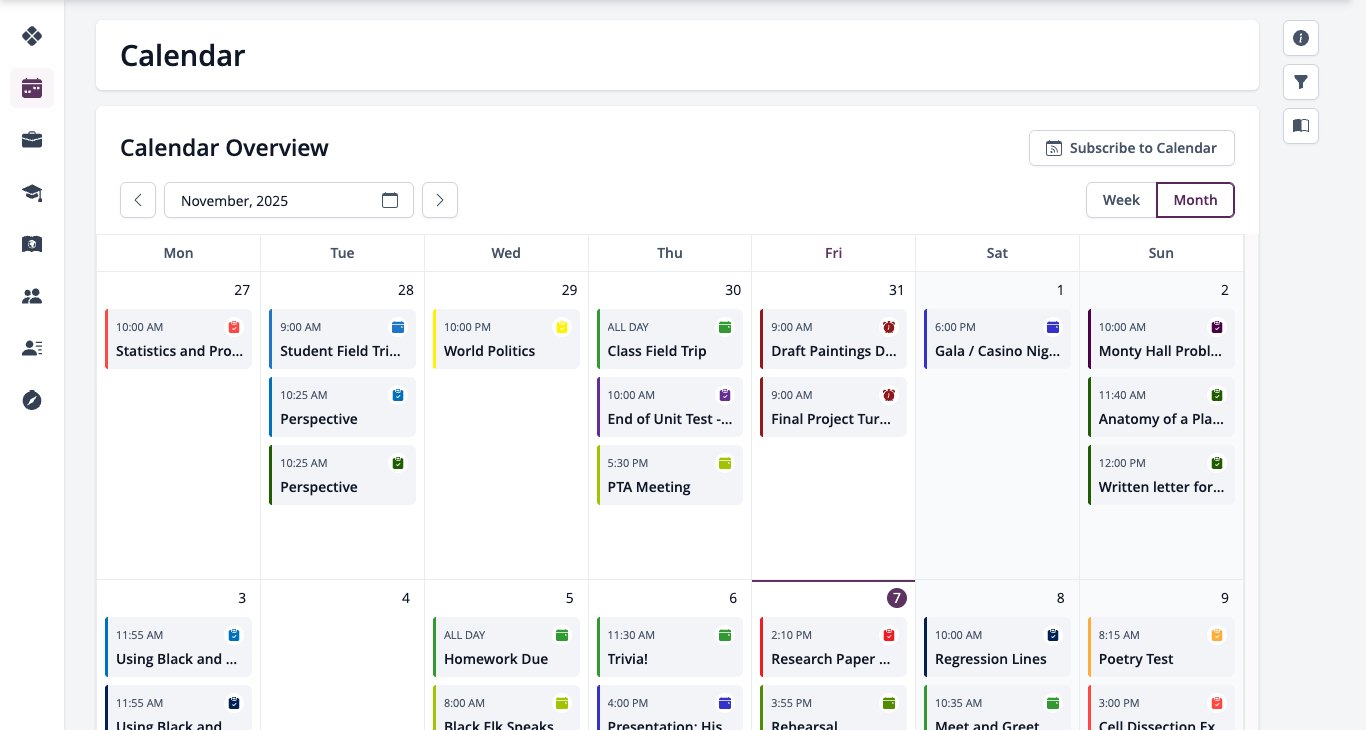Open Regression Lines event
This screenshot has height=730, width=1366.
pyautogui.click(x=997, y=647)
